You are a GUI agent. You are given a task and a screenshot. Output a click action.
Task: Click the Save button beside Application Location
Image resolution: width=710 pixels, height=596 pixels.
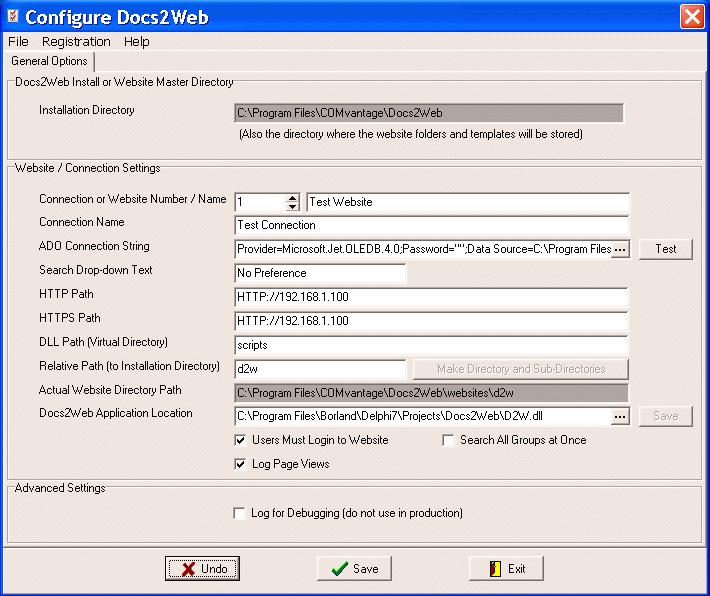tap(666, 416)
